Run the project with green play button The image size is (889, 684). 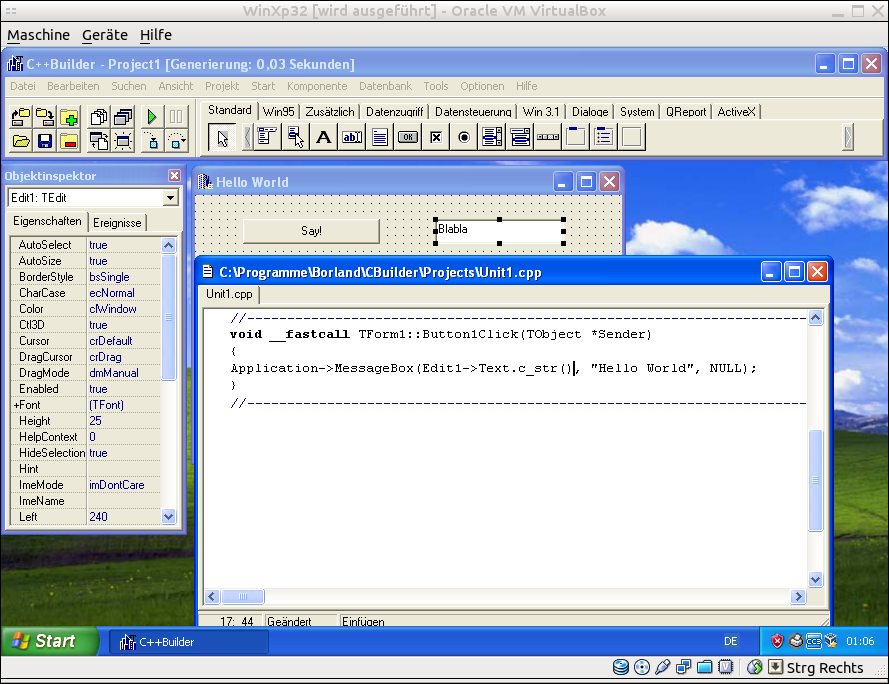click(152, 117)
